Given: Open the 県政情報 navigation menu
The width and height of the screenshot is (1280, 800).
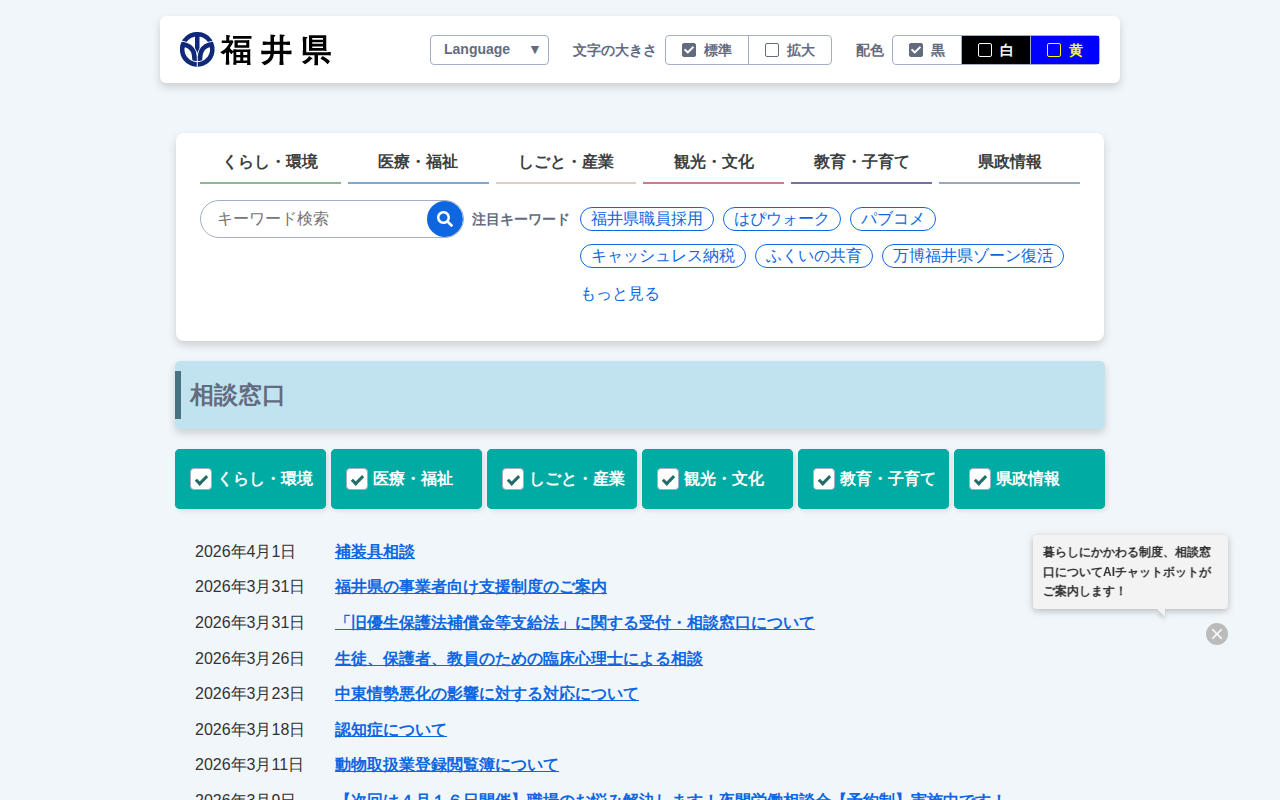Looking at the screenshot, I should click(x=1009, y=162).
